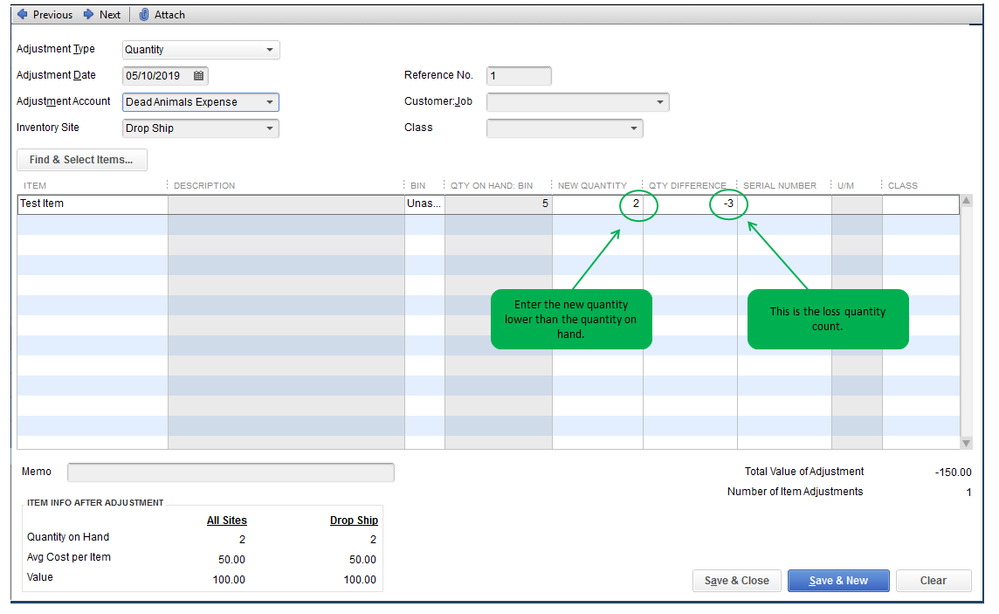Image resolution: width=999 pixels, height=614 pixels.
Task: Click into the Memo field
Action: coord(231,472)
